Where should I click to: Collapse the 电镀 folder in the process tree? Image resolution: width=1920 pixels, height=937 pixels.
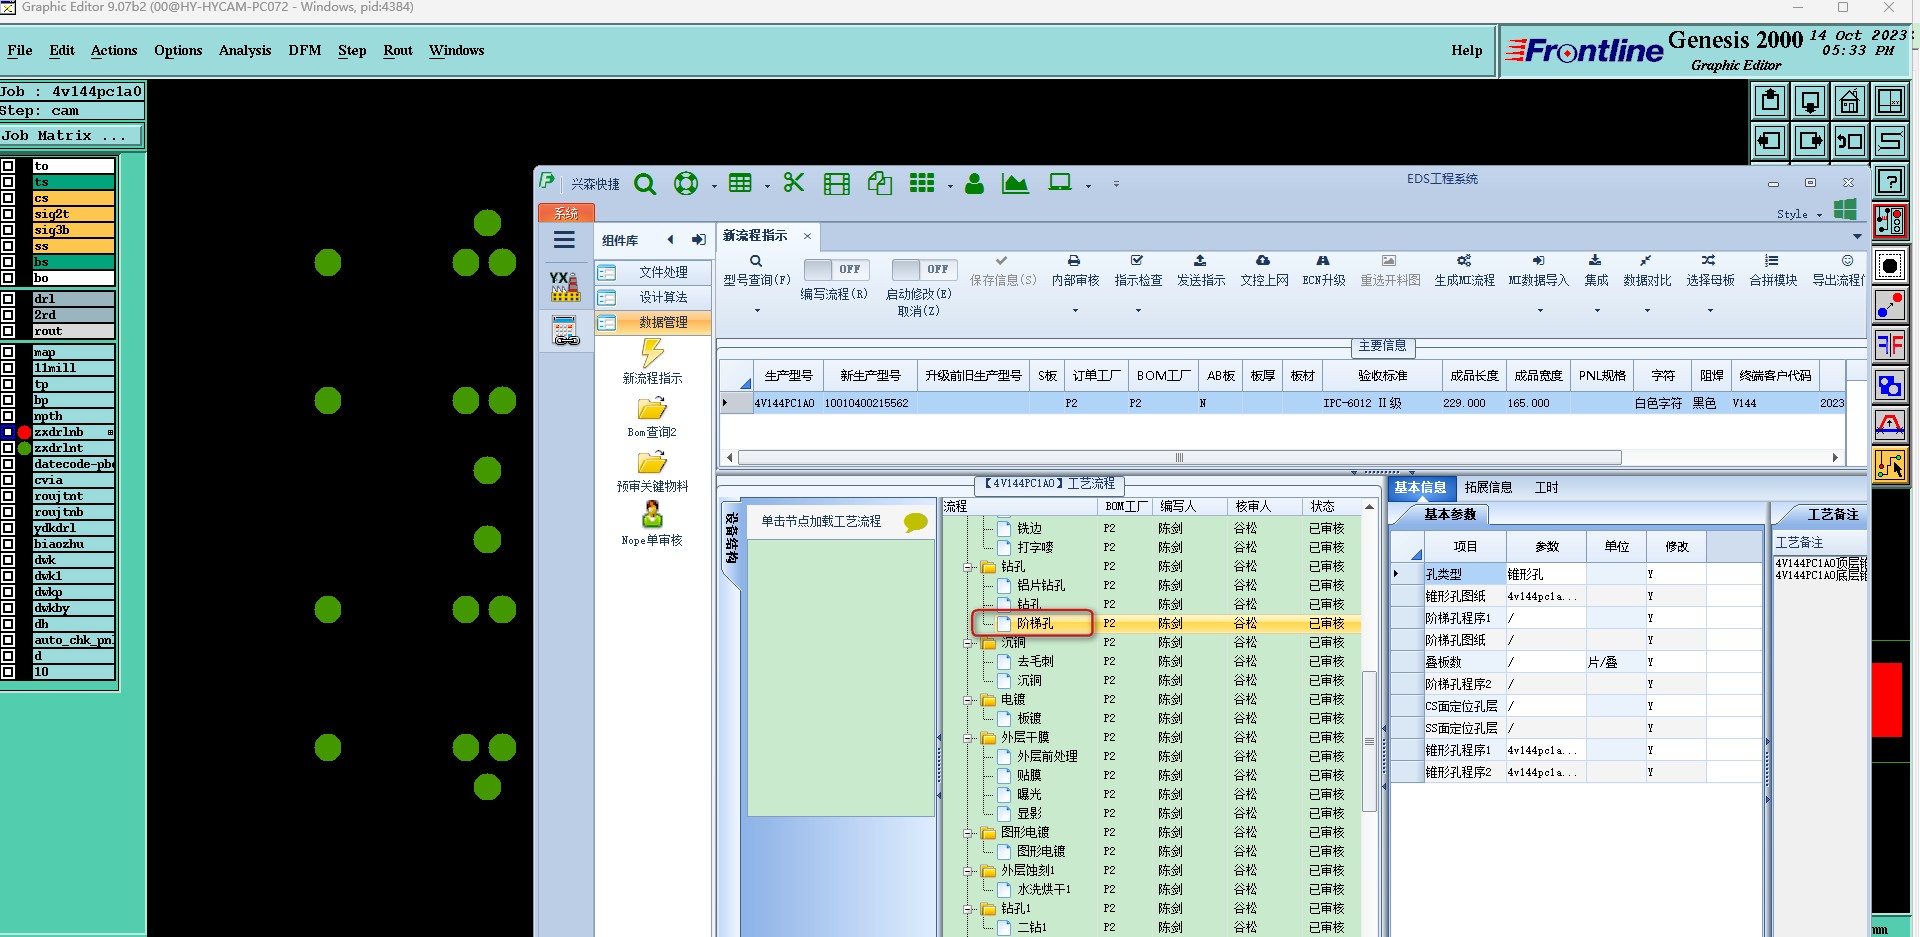968,700
